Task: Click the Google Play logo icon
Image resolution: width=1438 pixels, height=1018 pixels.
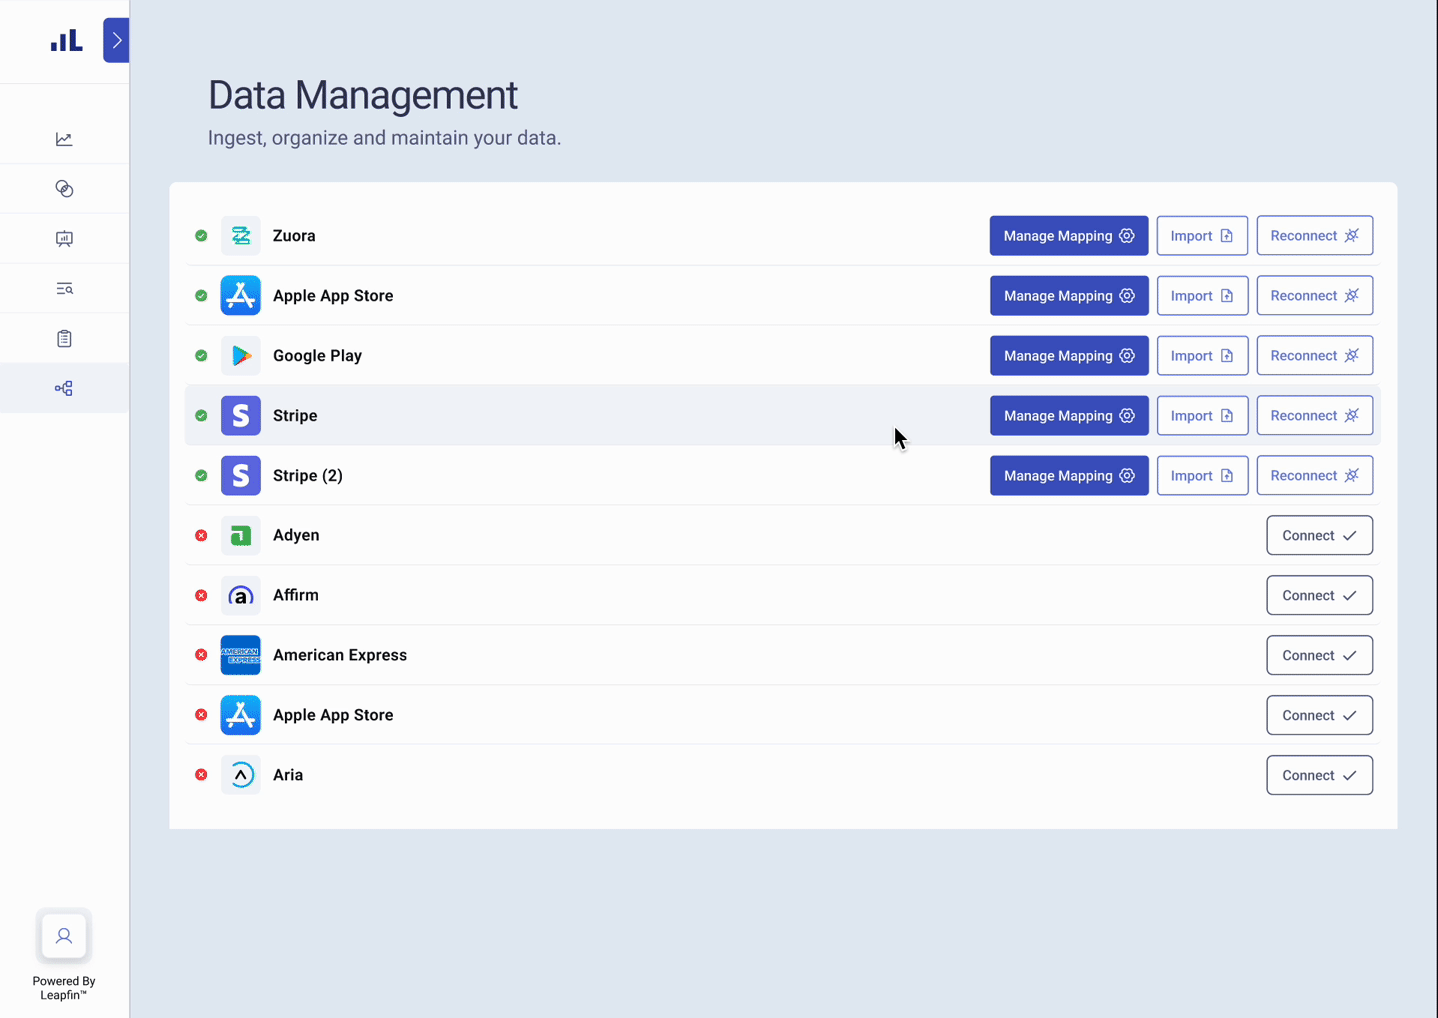Action: 241,356
